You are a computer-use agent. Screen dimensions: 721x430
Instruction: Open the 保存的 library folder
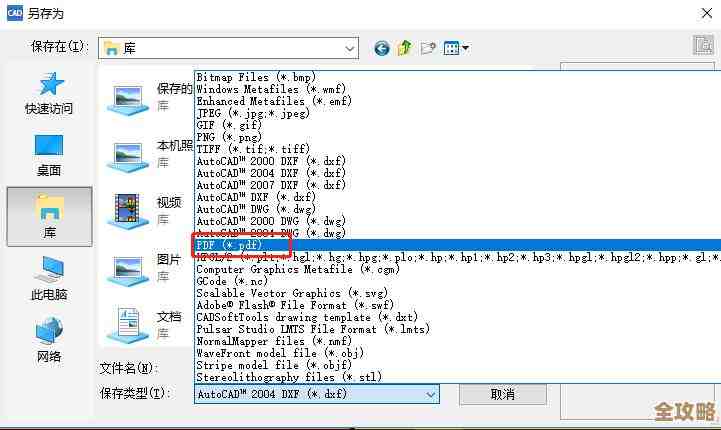click(x=149, y=97)
